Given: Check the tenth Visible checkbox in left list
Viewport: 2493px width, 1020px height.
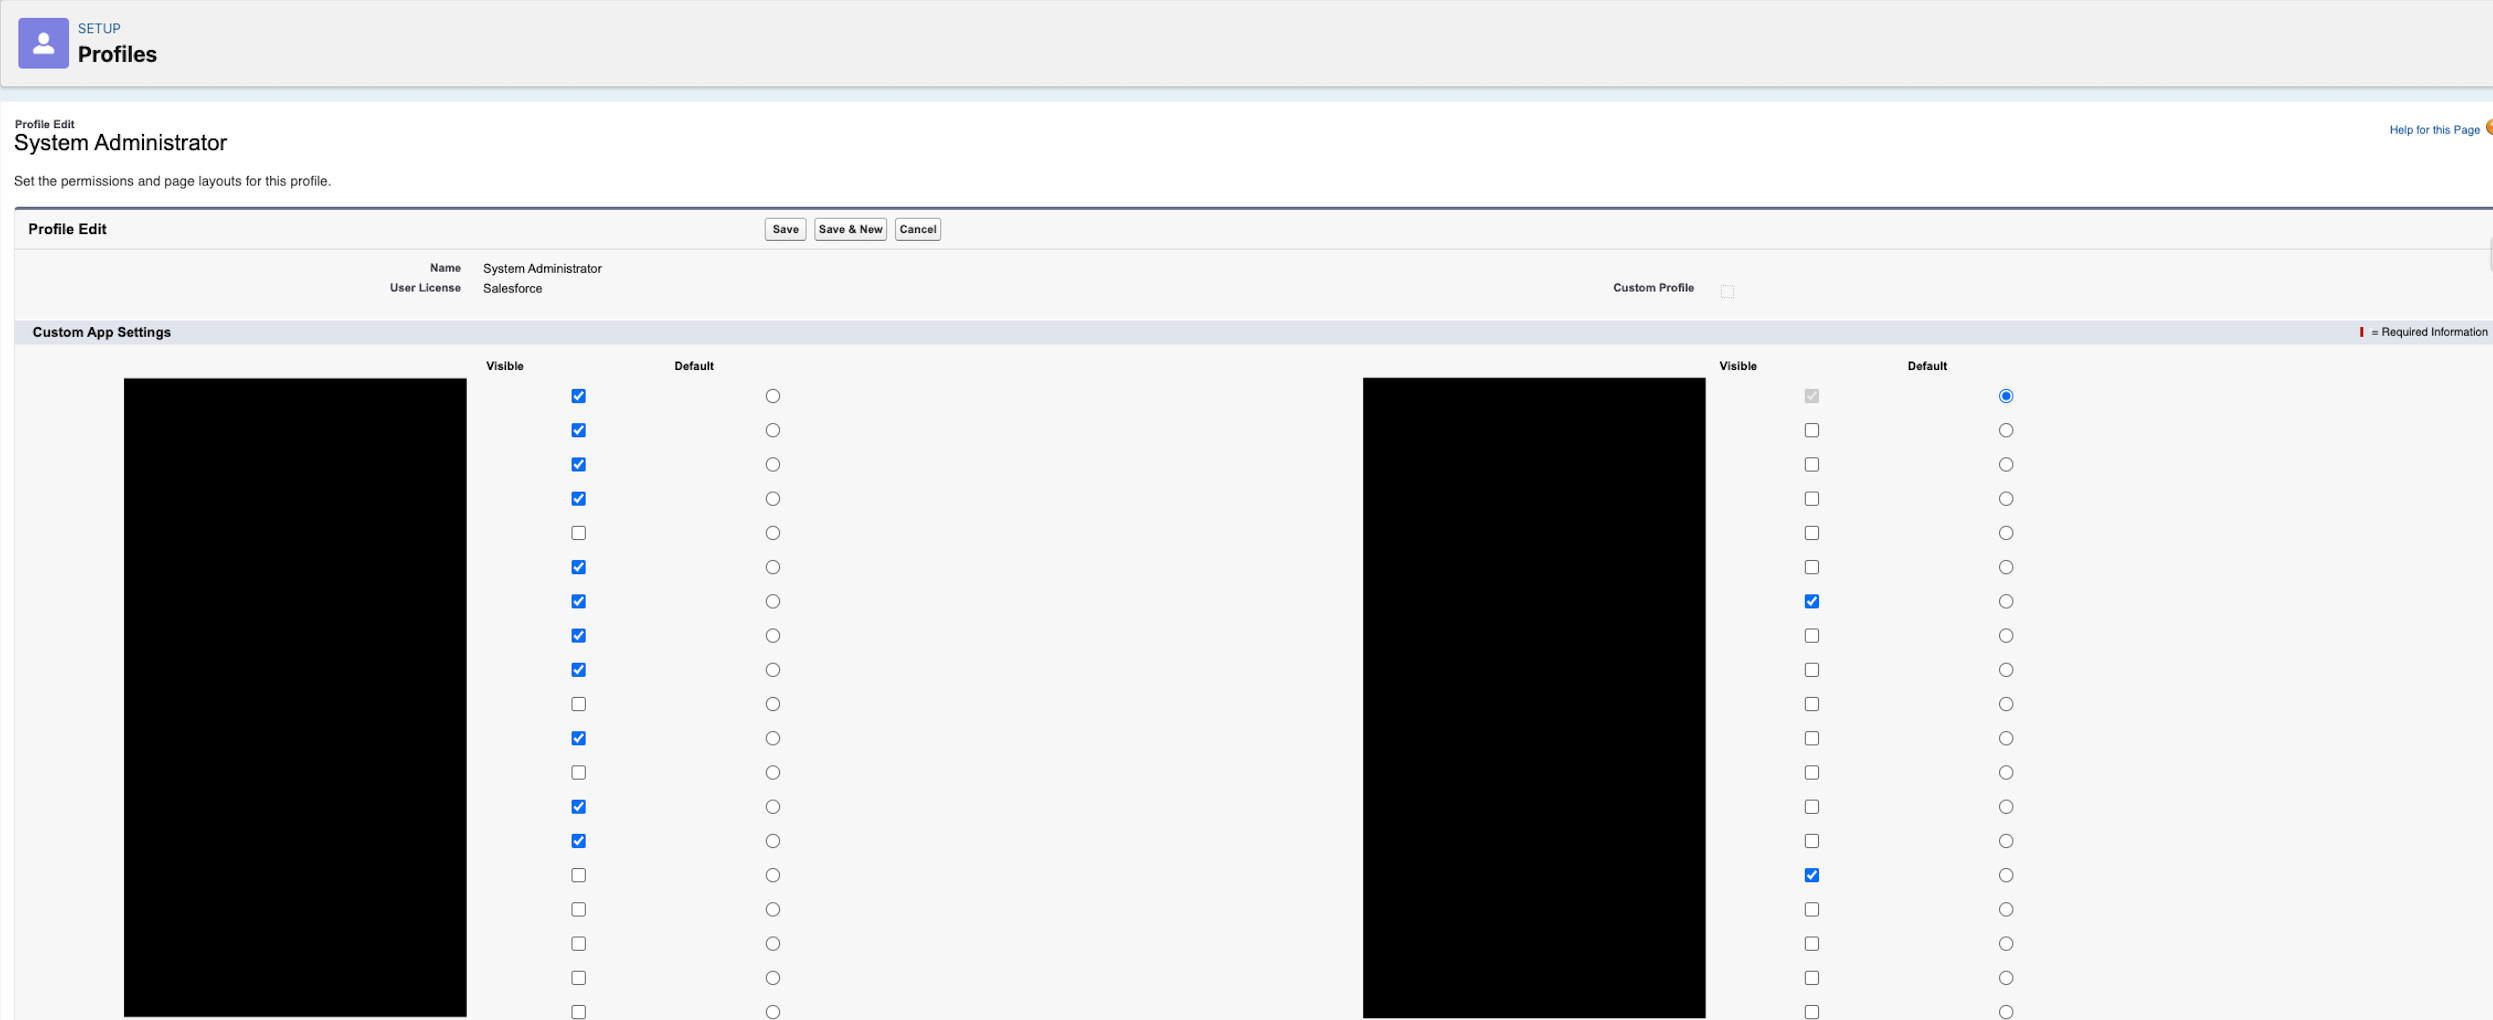Looking at the screenshot, I should [578, 704].
